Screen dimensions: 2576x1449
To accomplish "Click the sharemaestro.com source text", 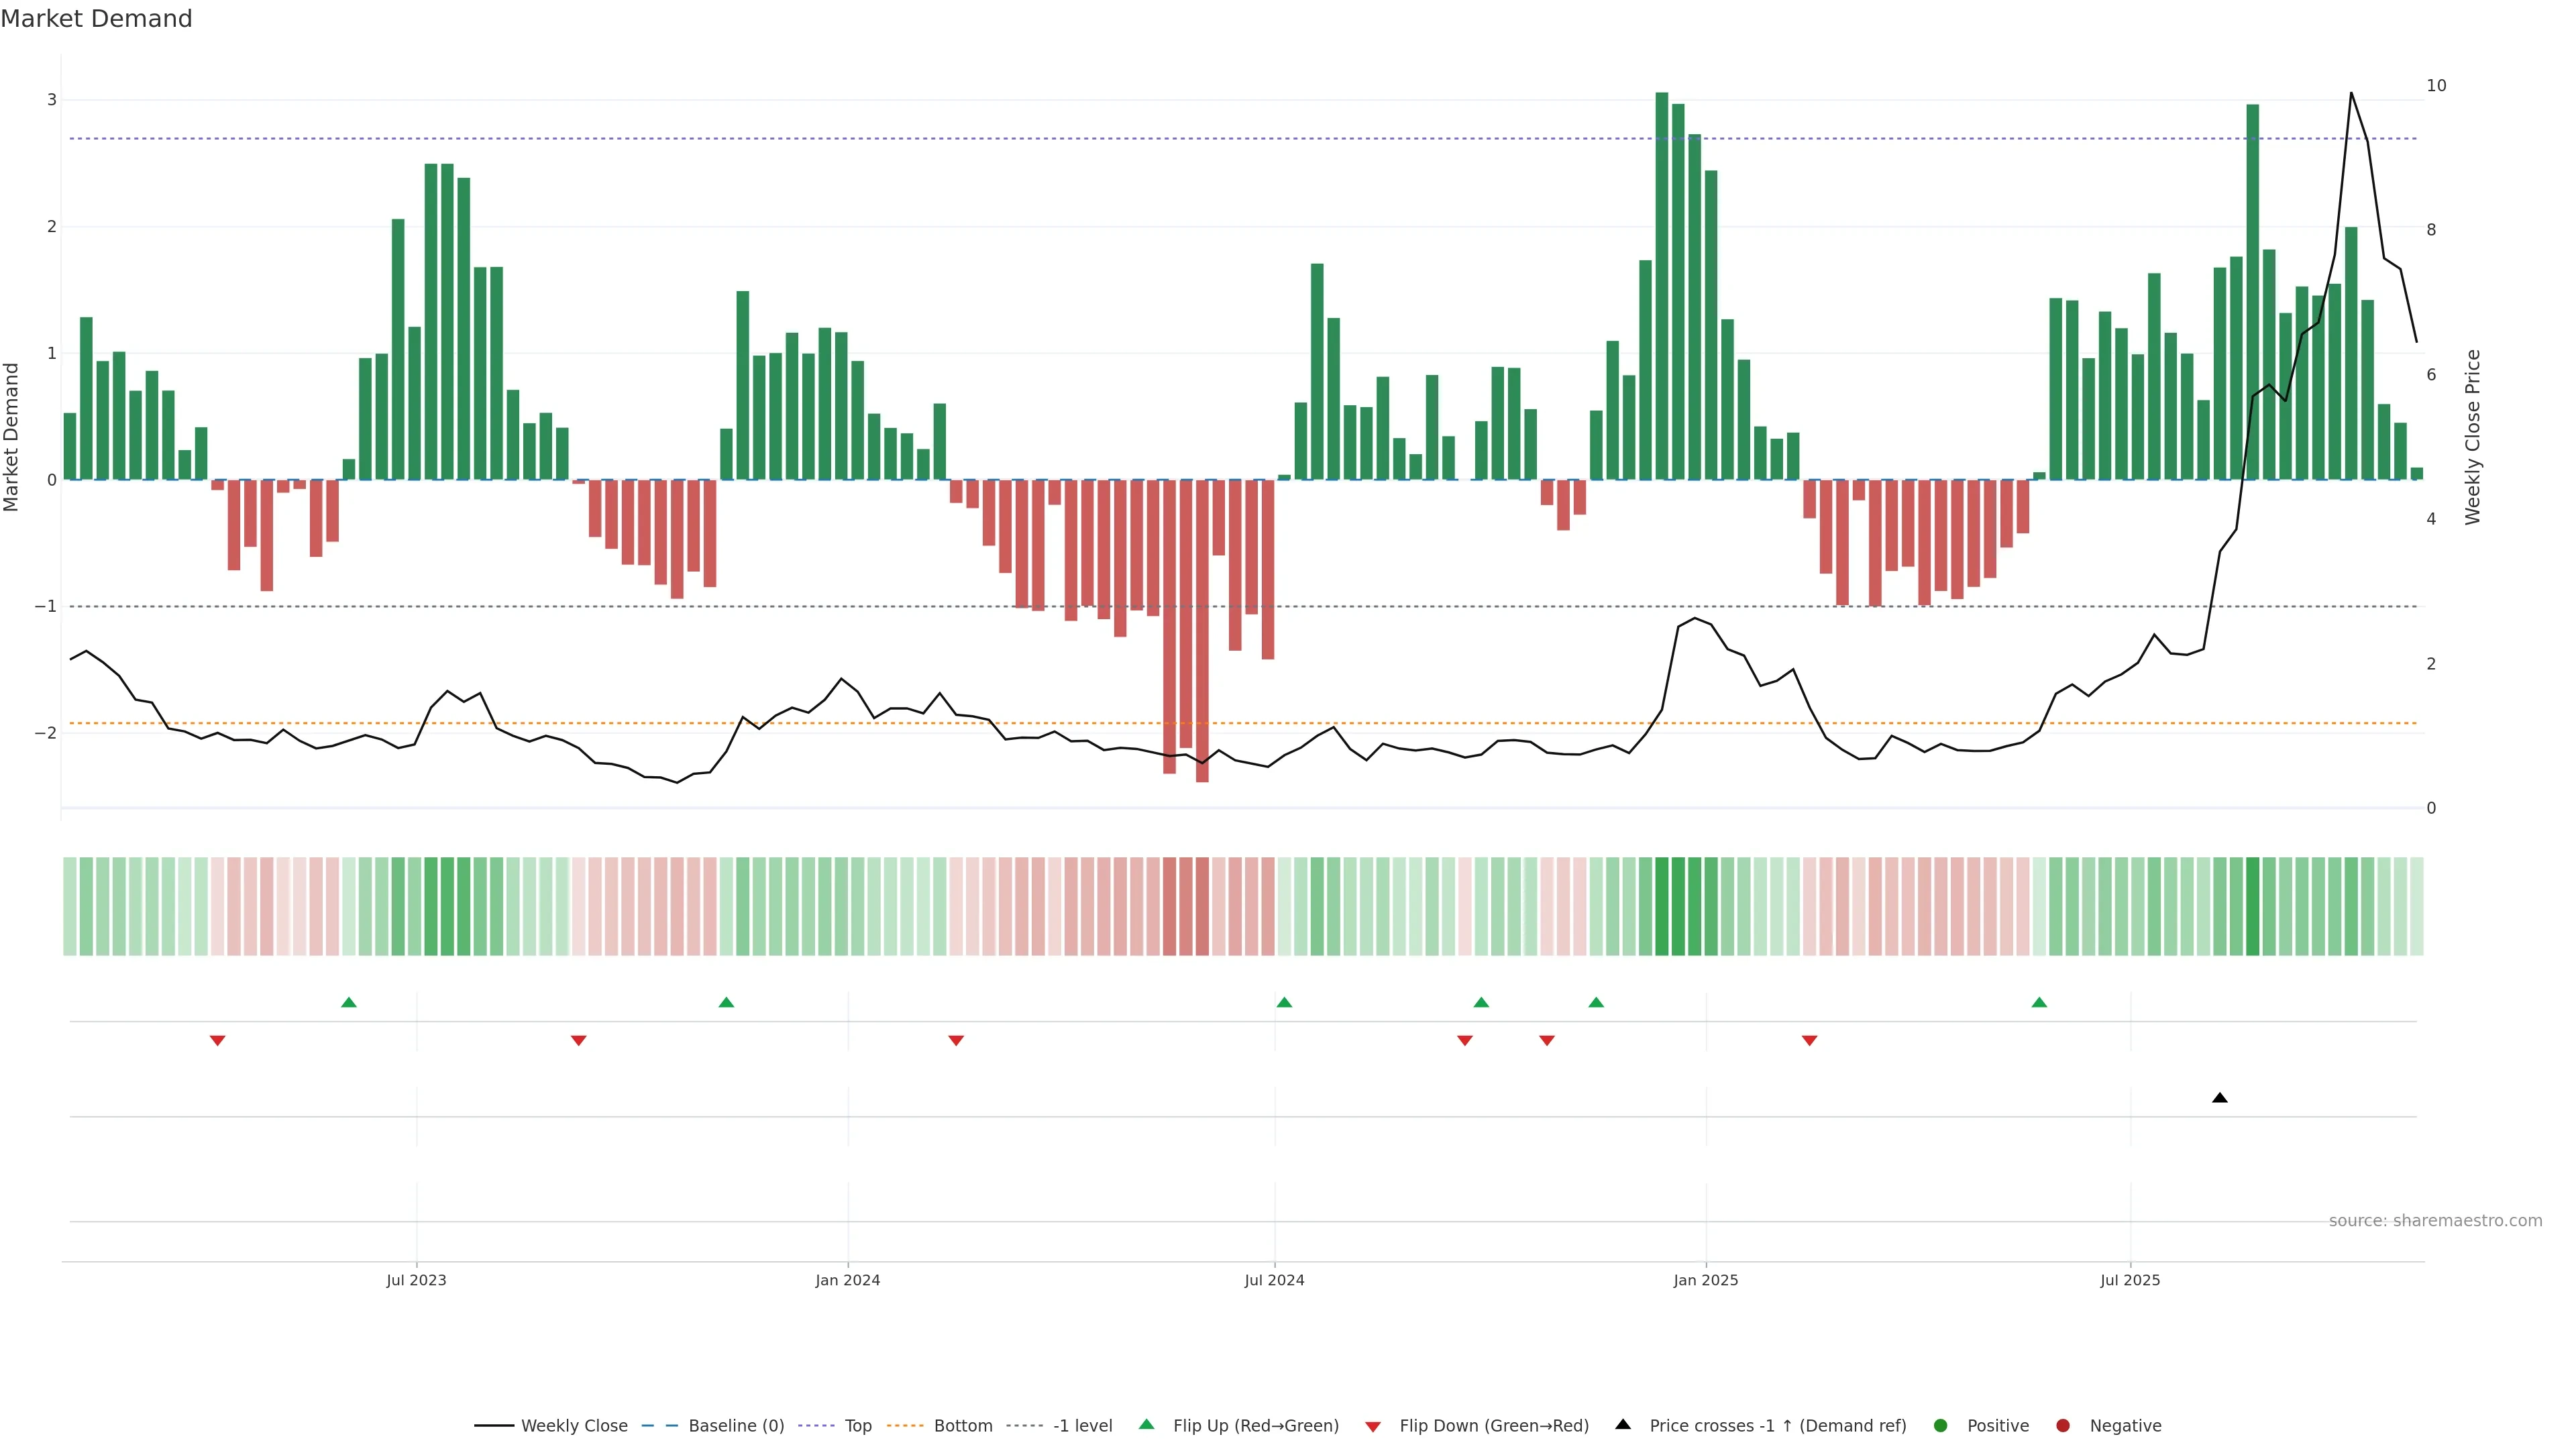I will 2435,1220.
